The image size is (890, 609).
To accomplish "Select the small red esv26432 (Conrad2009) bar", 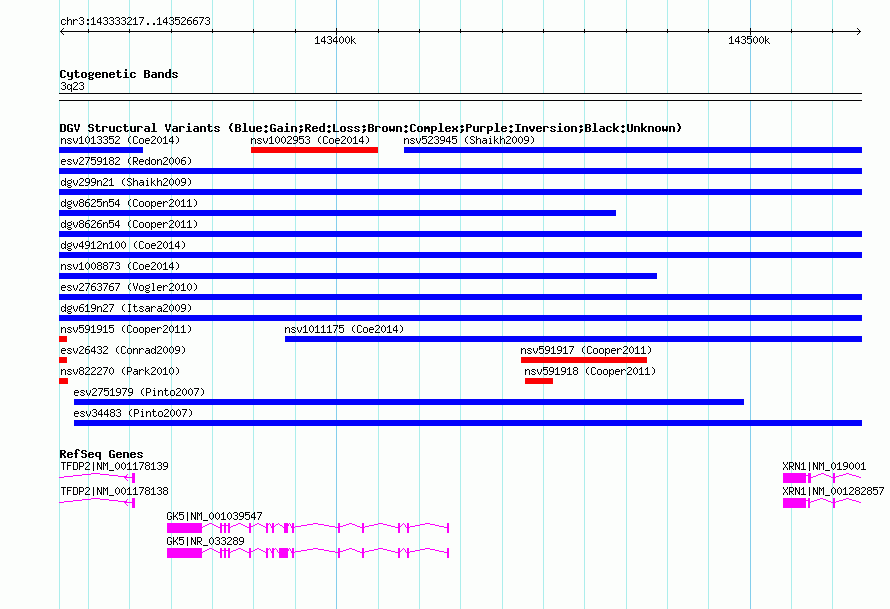I will point(63,360).
